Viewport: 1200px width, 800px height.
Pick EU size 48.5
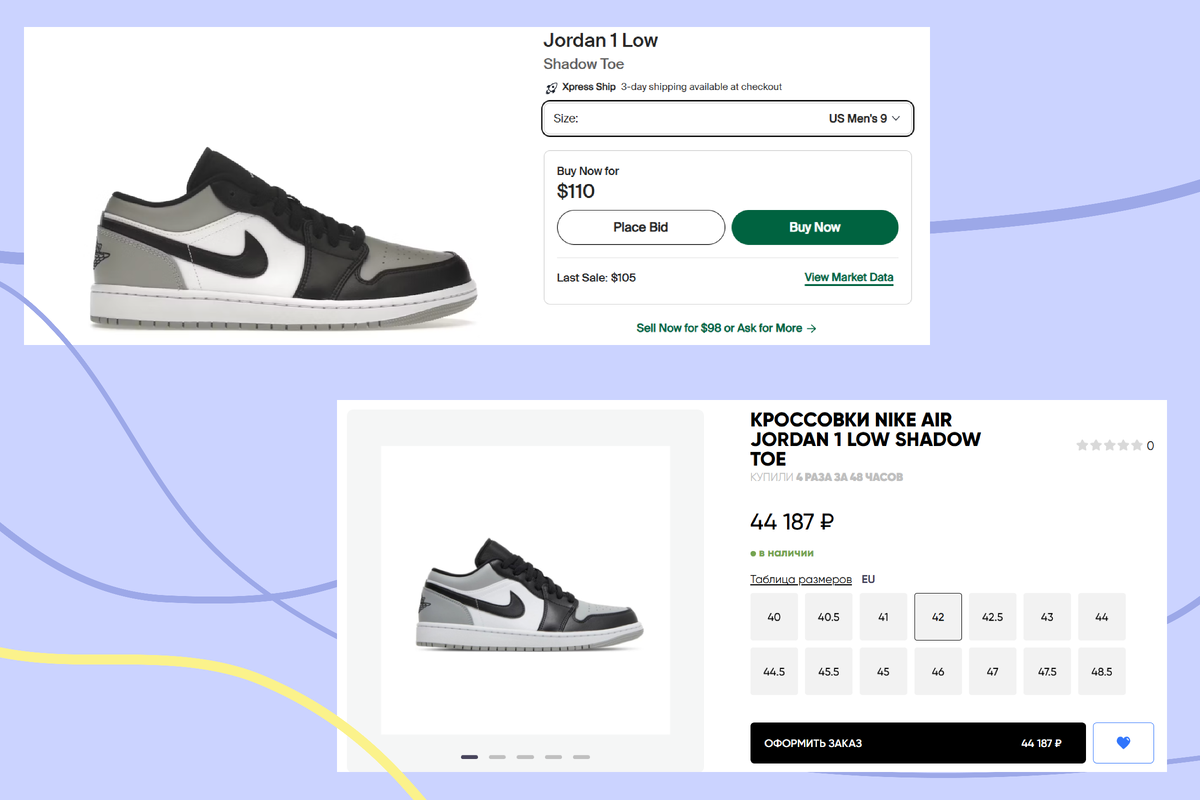pos(1102,671)
